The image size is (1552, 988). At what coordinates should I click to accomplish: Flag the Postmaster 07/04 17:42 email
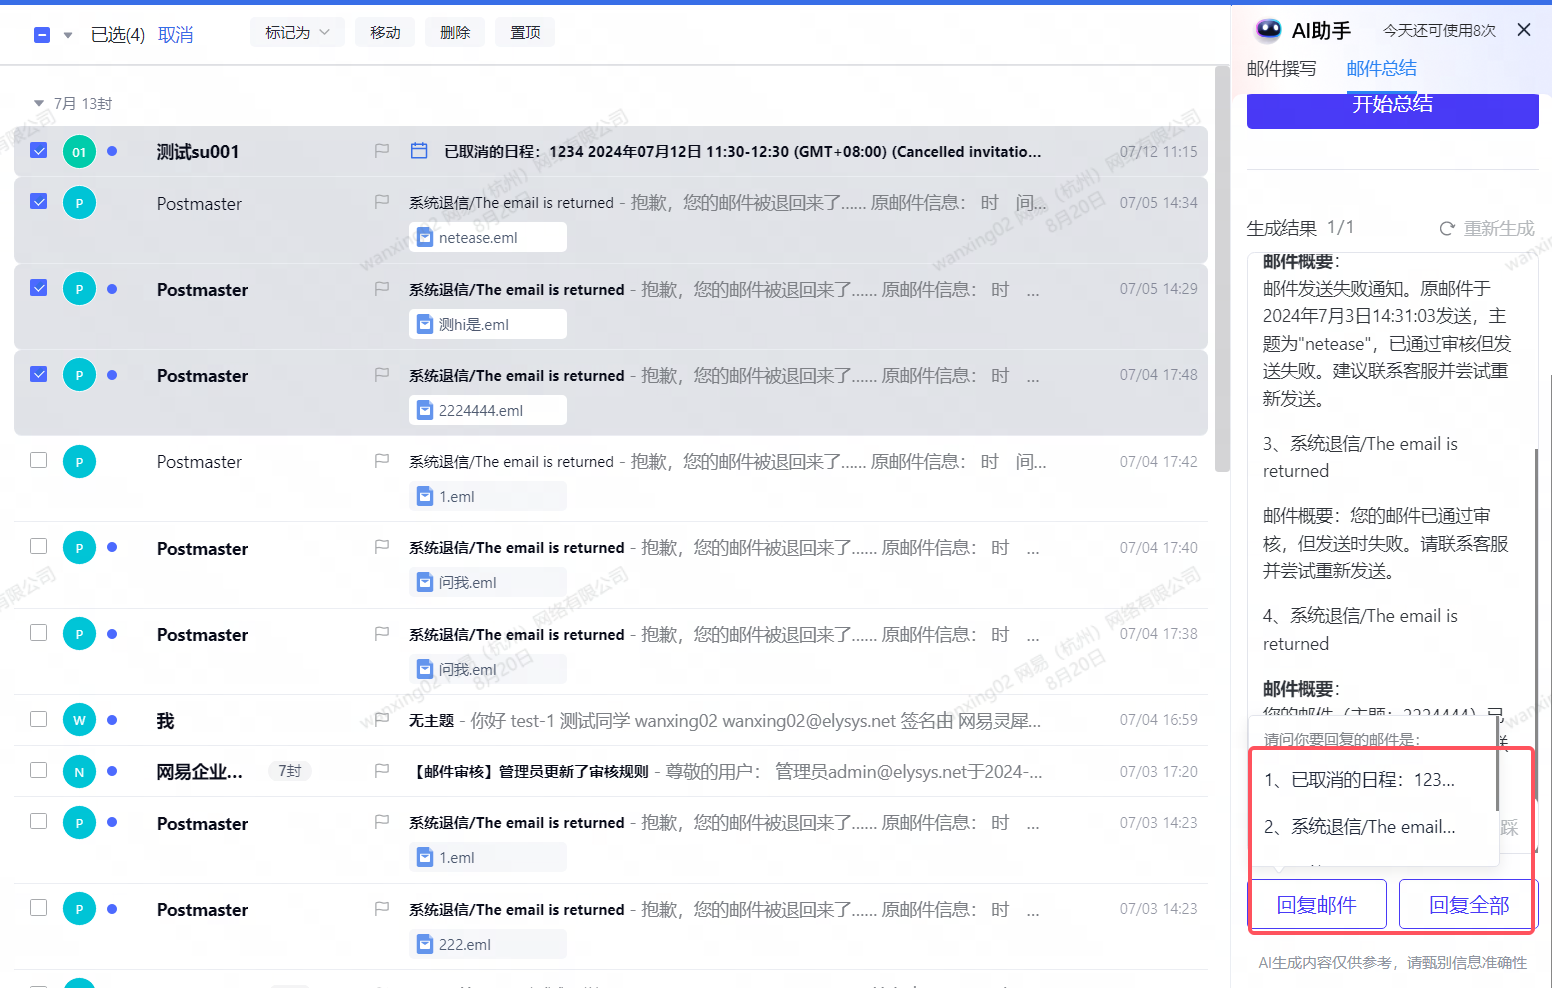(382, 461)
